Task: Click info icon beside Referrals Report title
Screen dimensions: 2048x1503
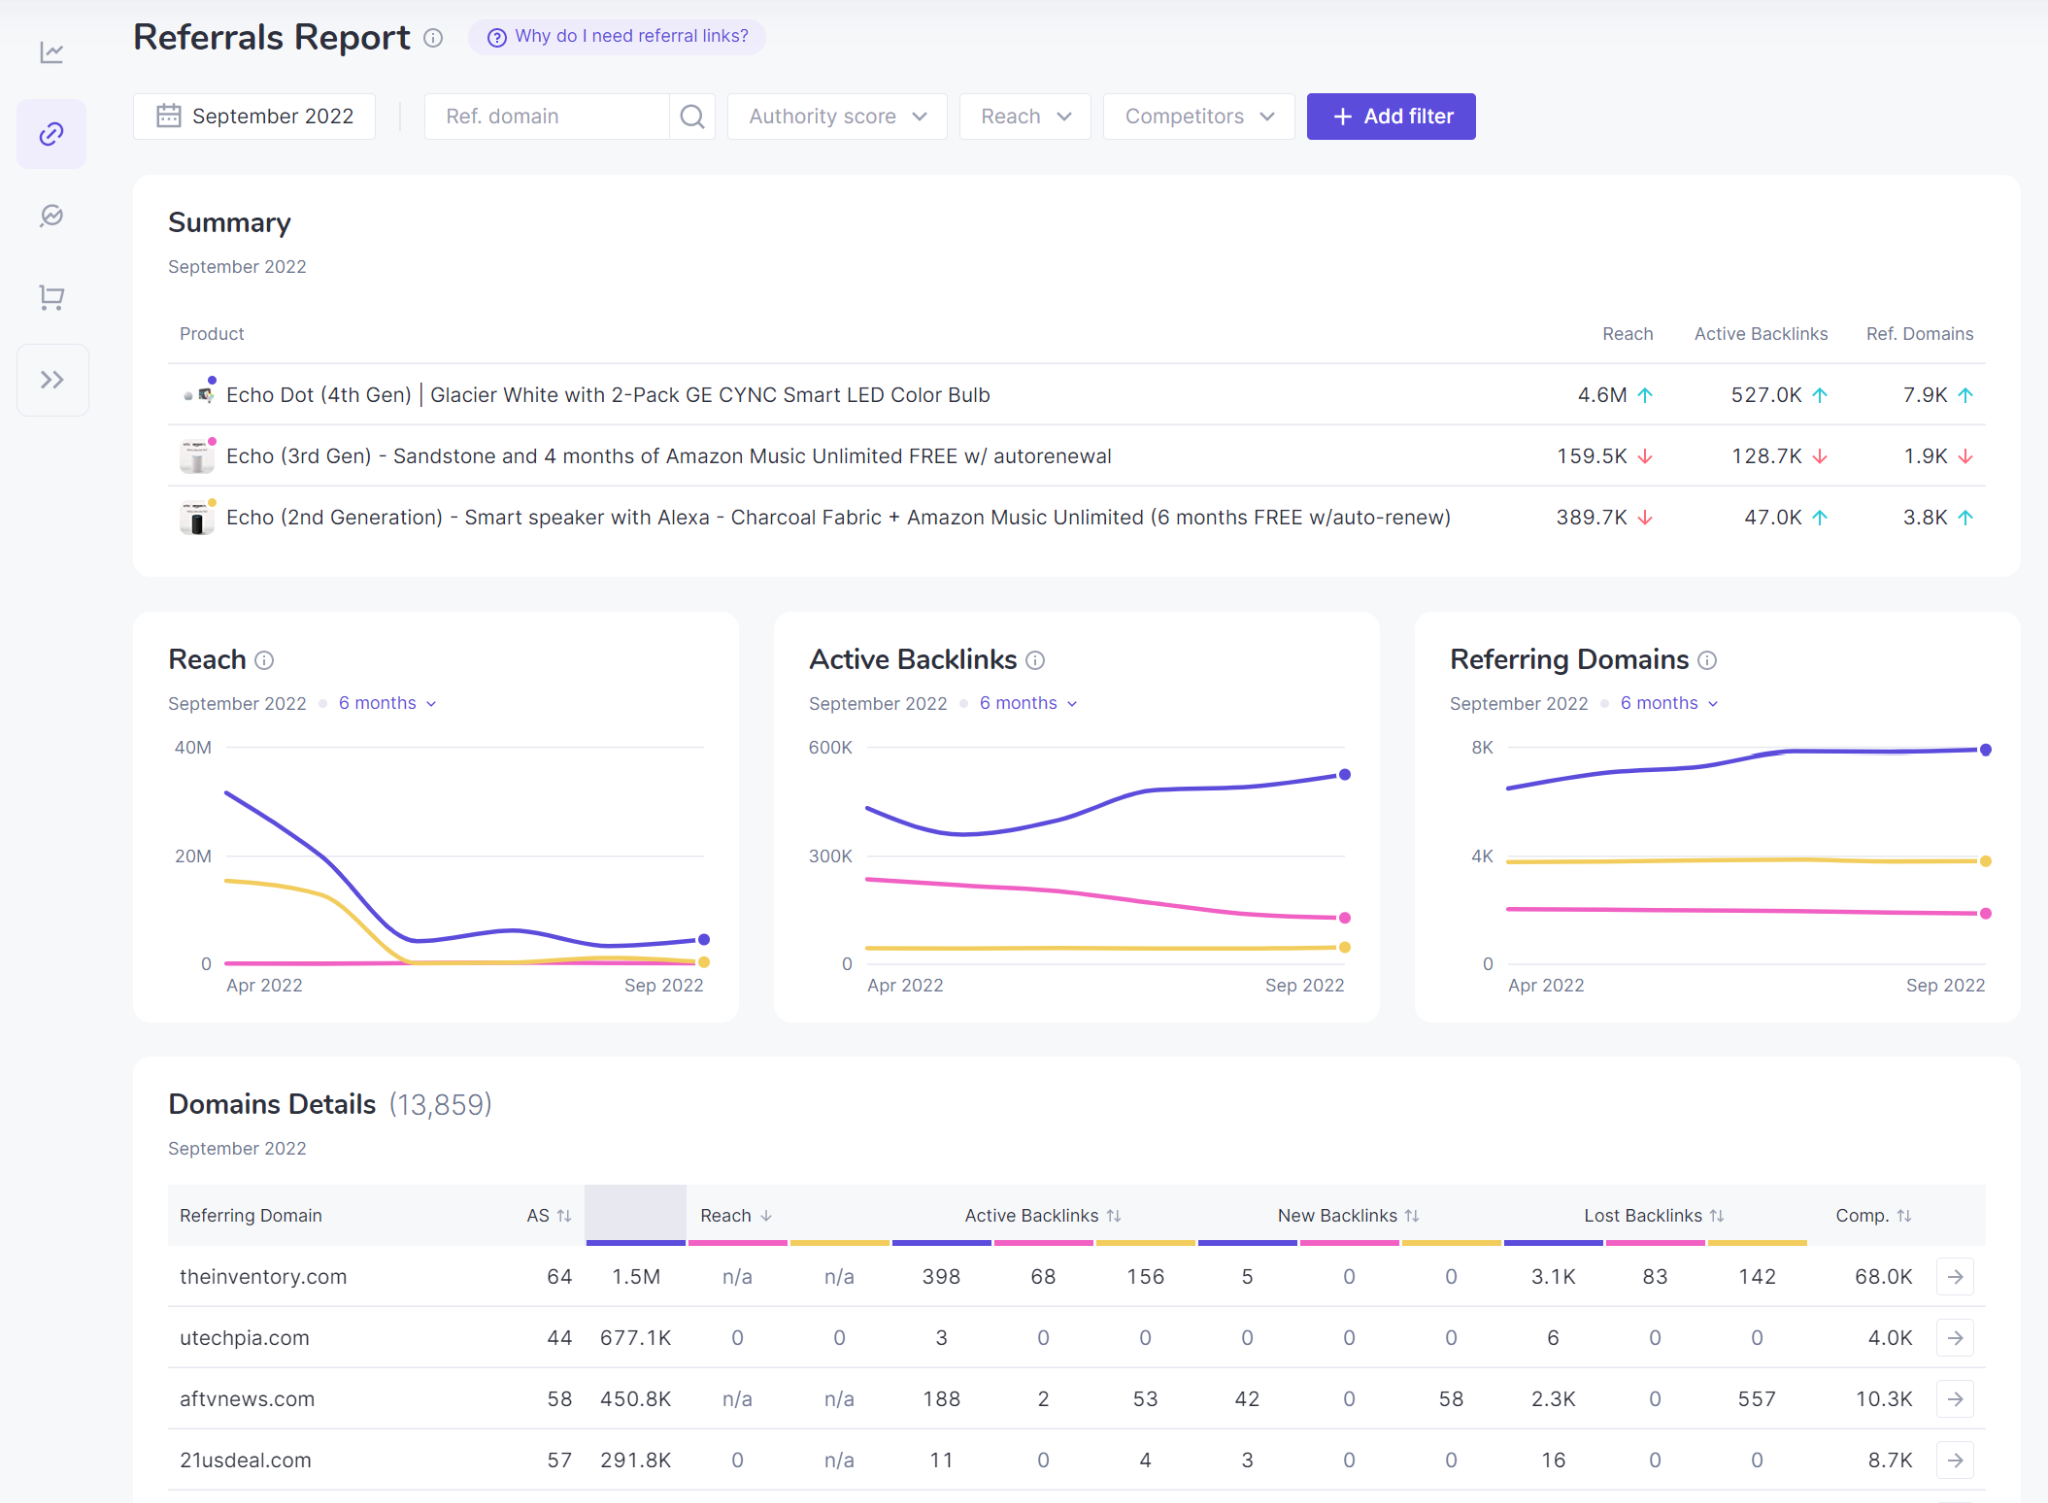Action: tap(433, 38)
